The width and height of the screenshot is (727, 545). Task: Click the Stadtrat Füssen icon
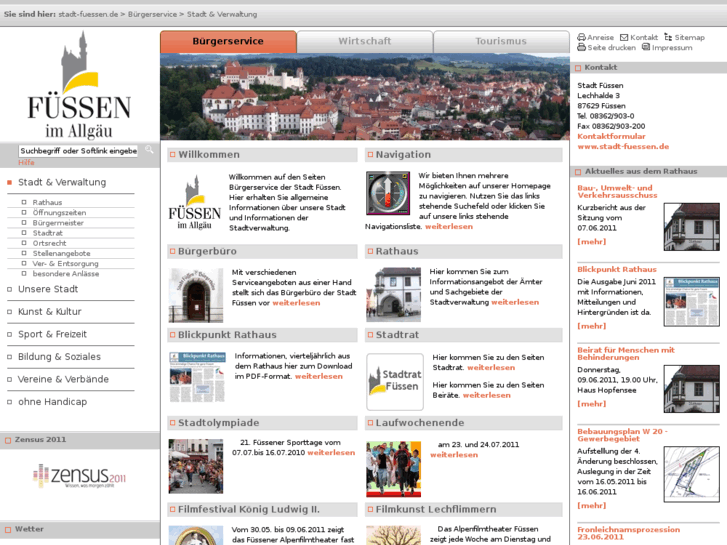point(394,381)
